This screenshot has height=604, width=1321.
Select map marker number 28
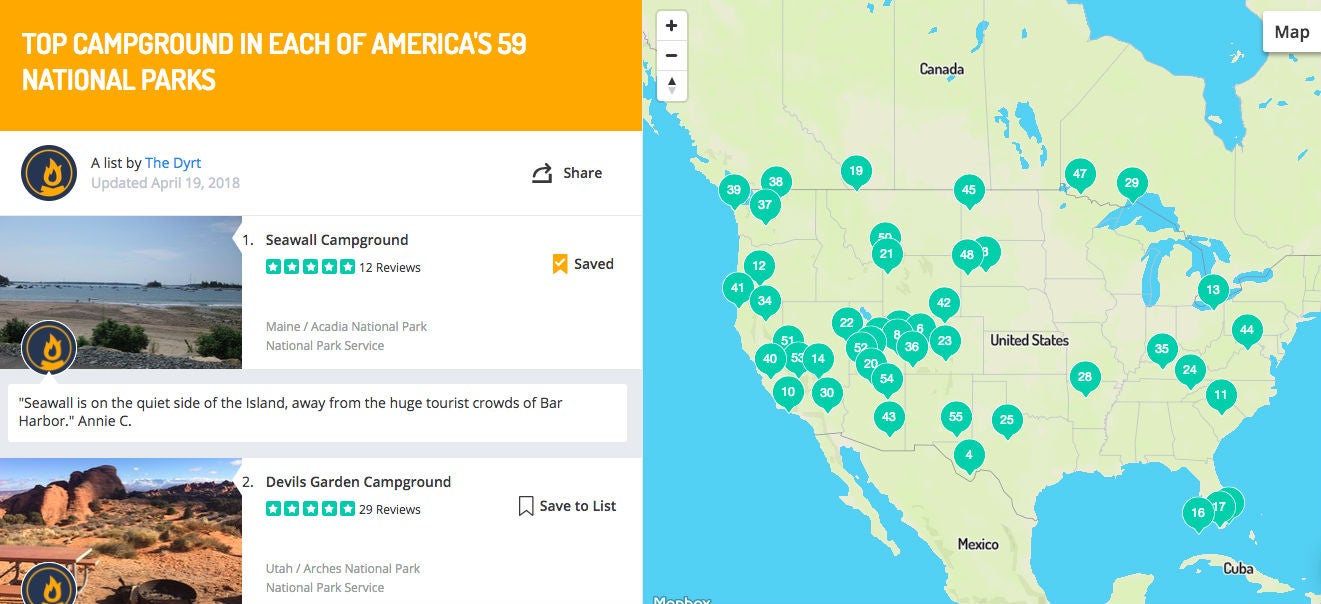[x=1085, y=379]
